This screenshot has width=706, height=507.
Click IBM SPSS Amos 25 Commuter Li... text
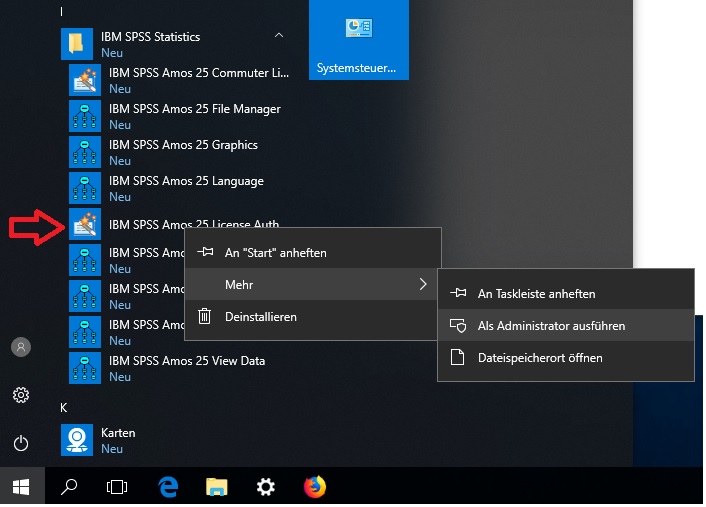coord(199,73)
